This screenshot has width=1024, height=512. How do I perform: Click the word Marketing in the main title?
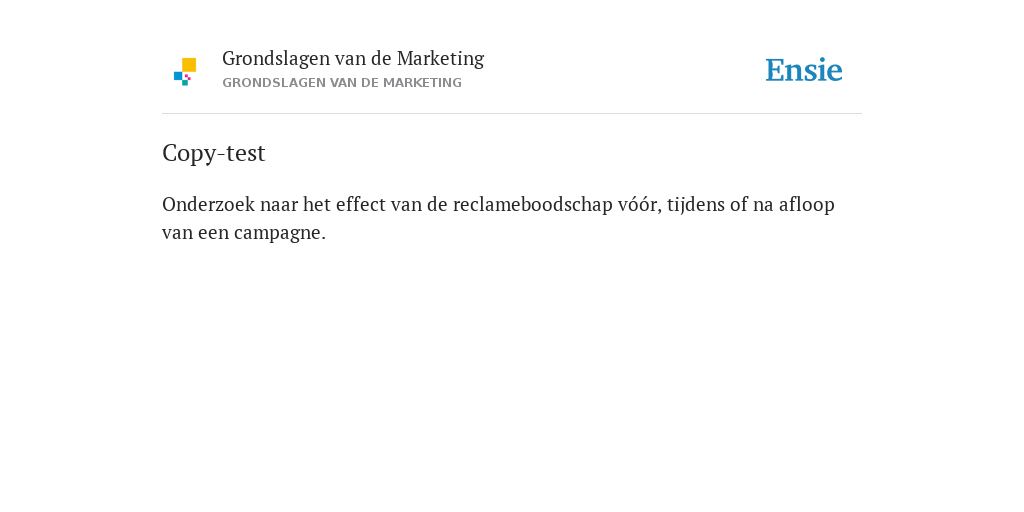click(x=440, y=59)
